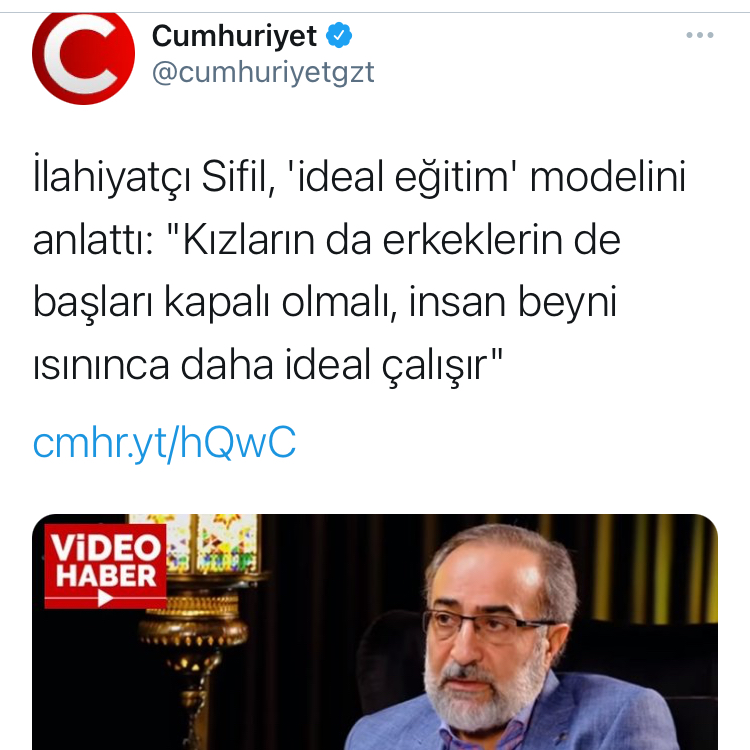Tap the word VİDEO on the badge

point(106,547)
